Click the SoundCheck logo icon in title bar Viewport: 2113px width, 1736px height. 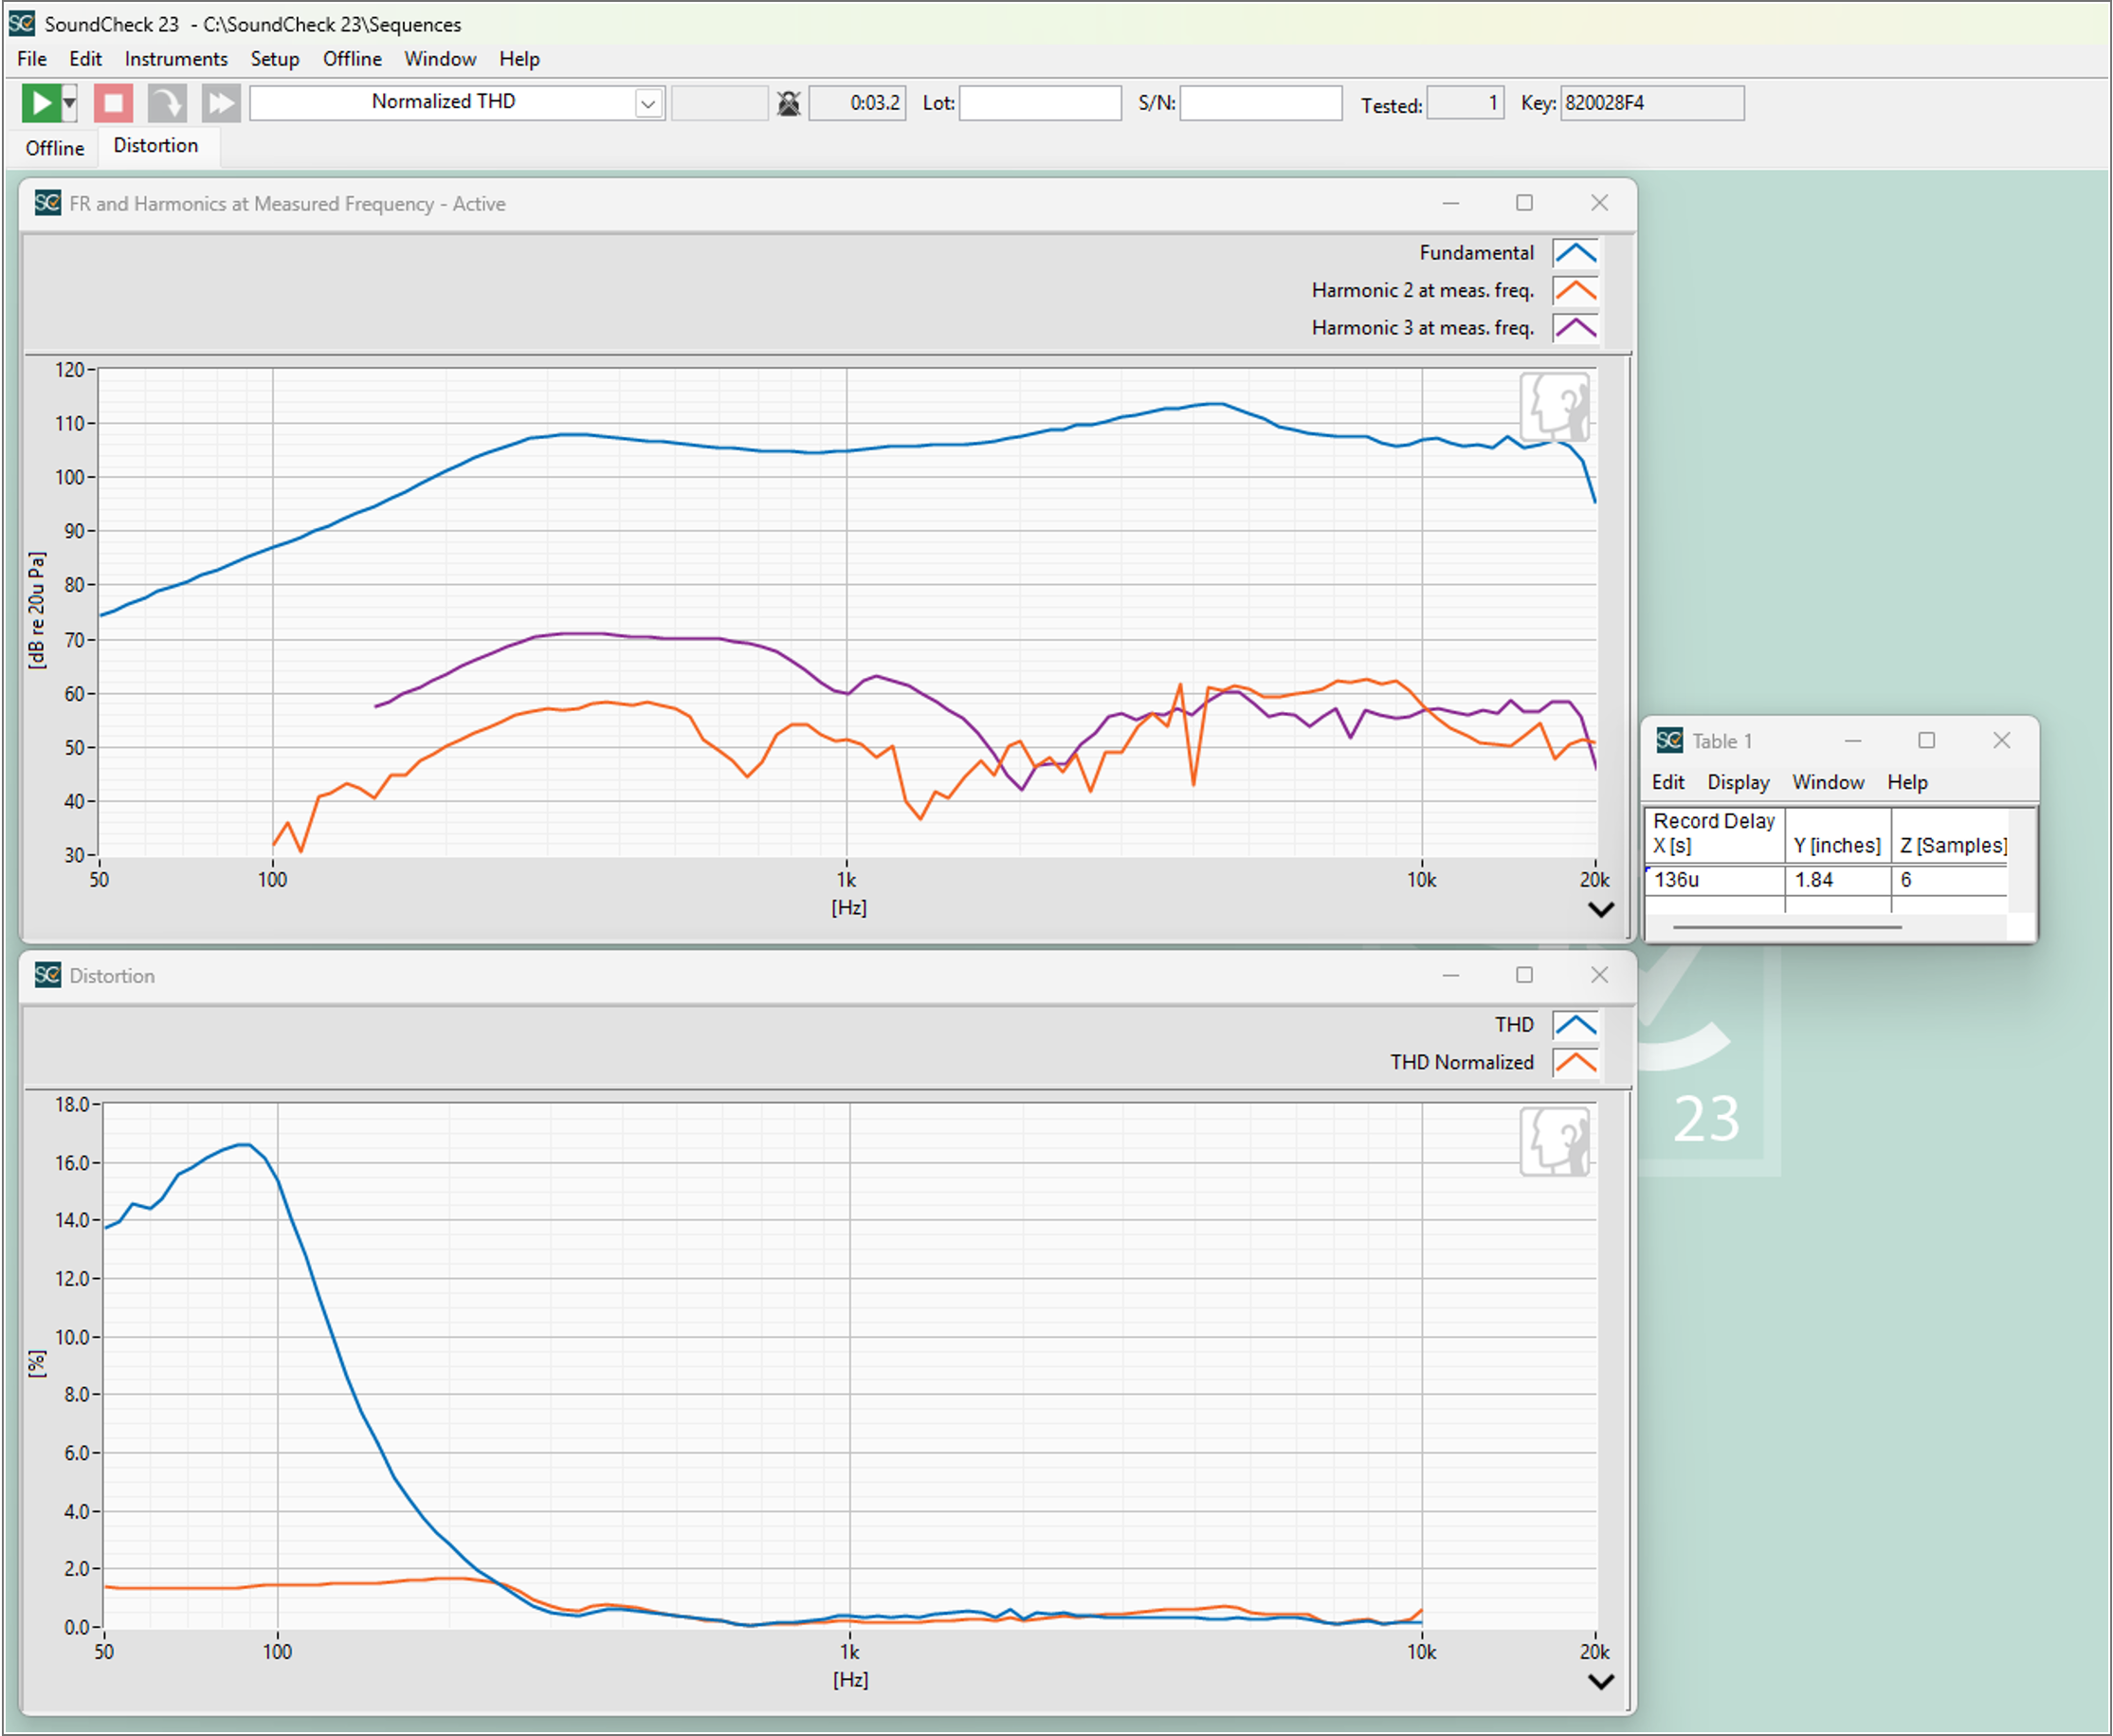(21, 22)
